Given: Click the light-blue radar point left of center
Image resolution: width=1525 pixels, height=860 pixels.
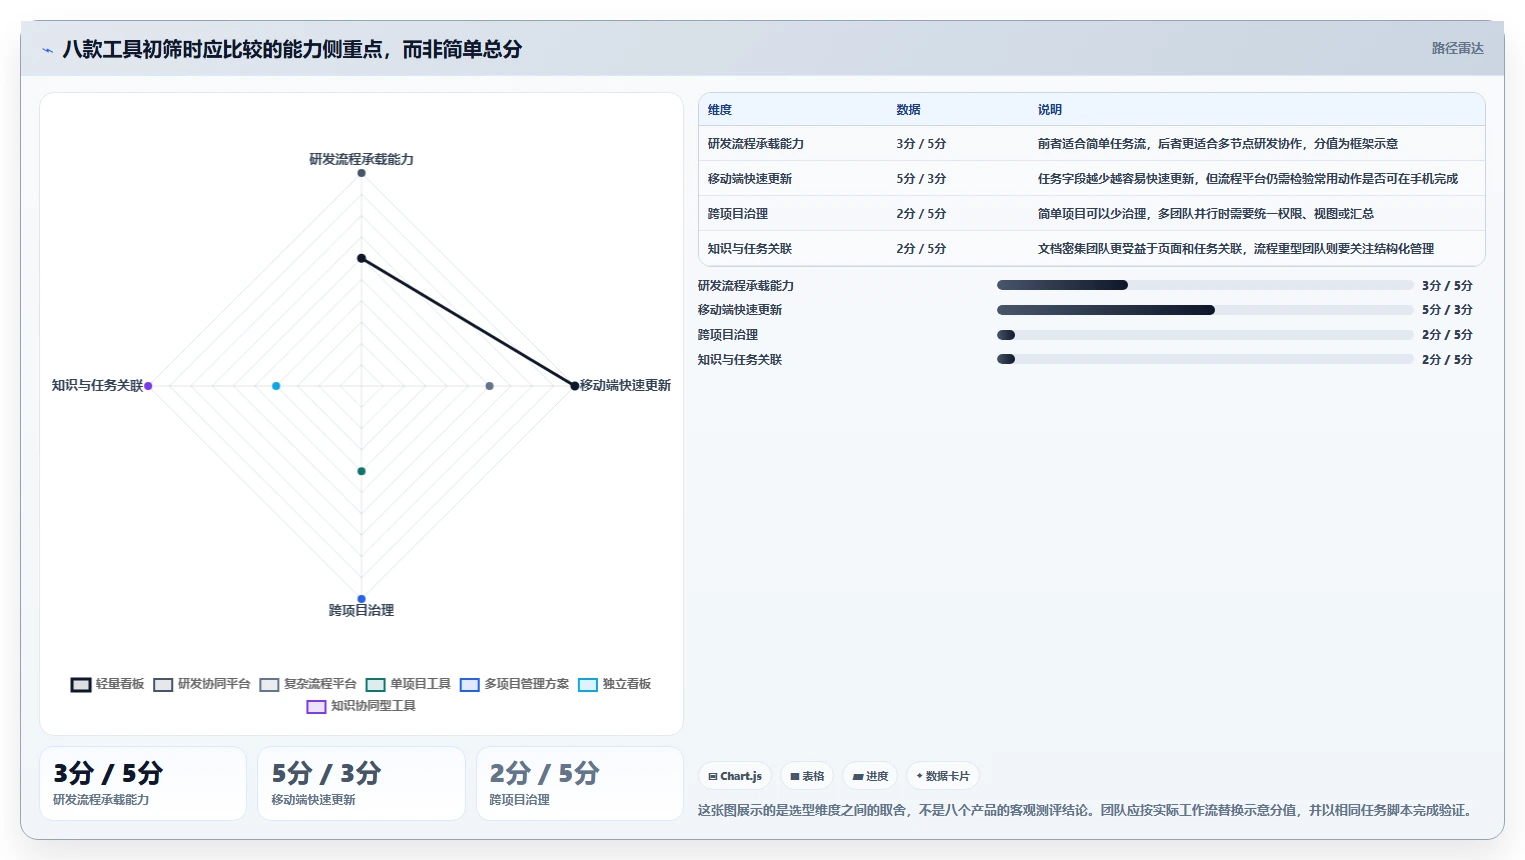Looking at the screenshot, I should (276, 386).
